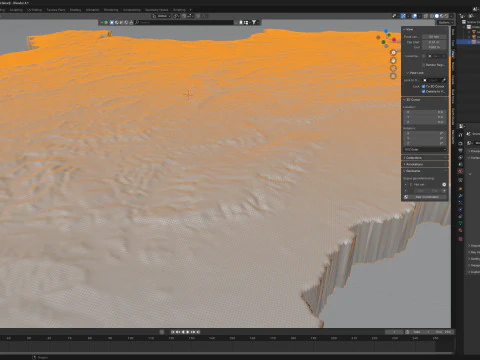Toggle X-ray mode in viewport header
This screenshot has height=360, width=480.
(426, 16)
